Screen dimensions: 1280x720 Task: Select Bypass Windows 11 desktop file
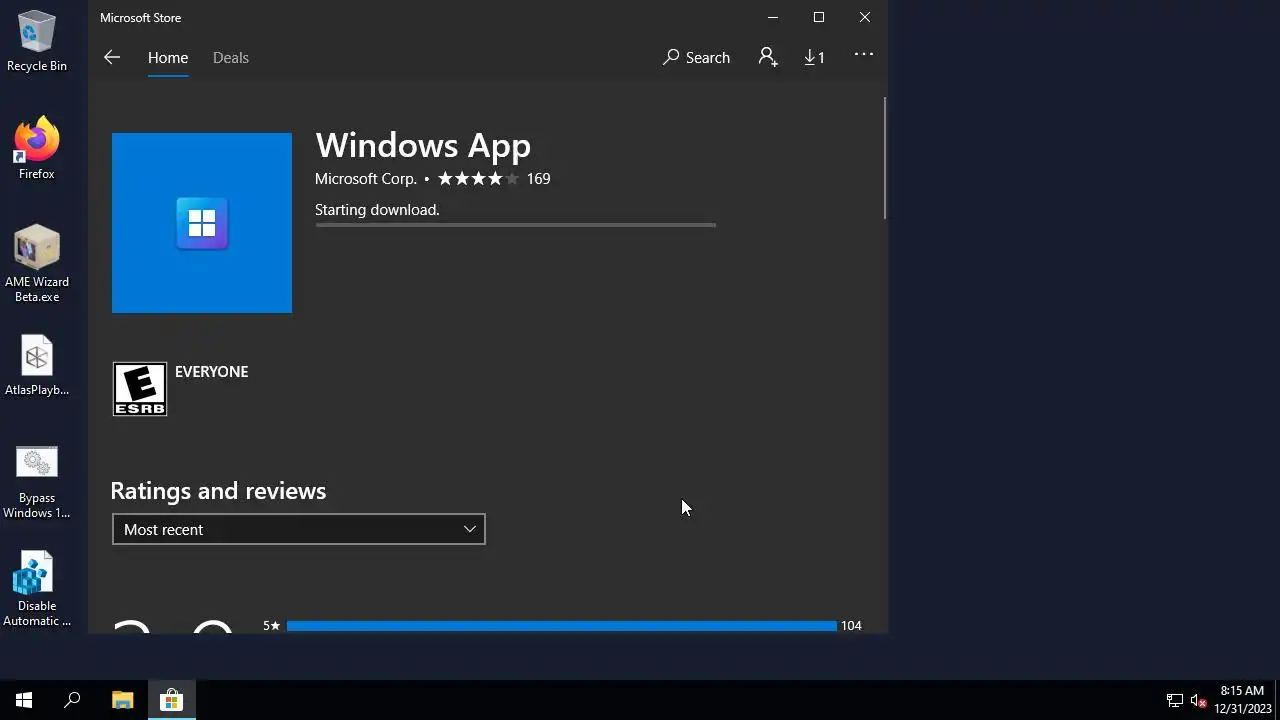click(37, 482)
